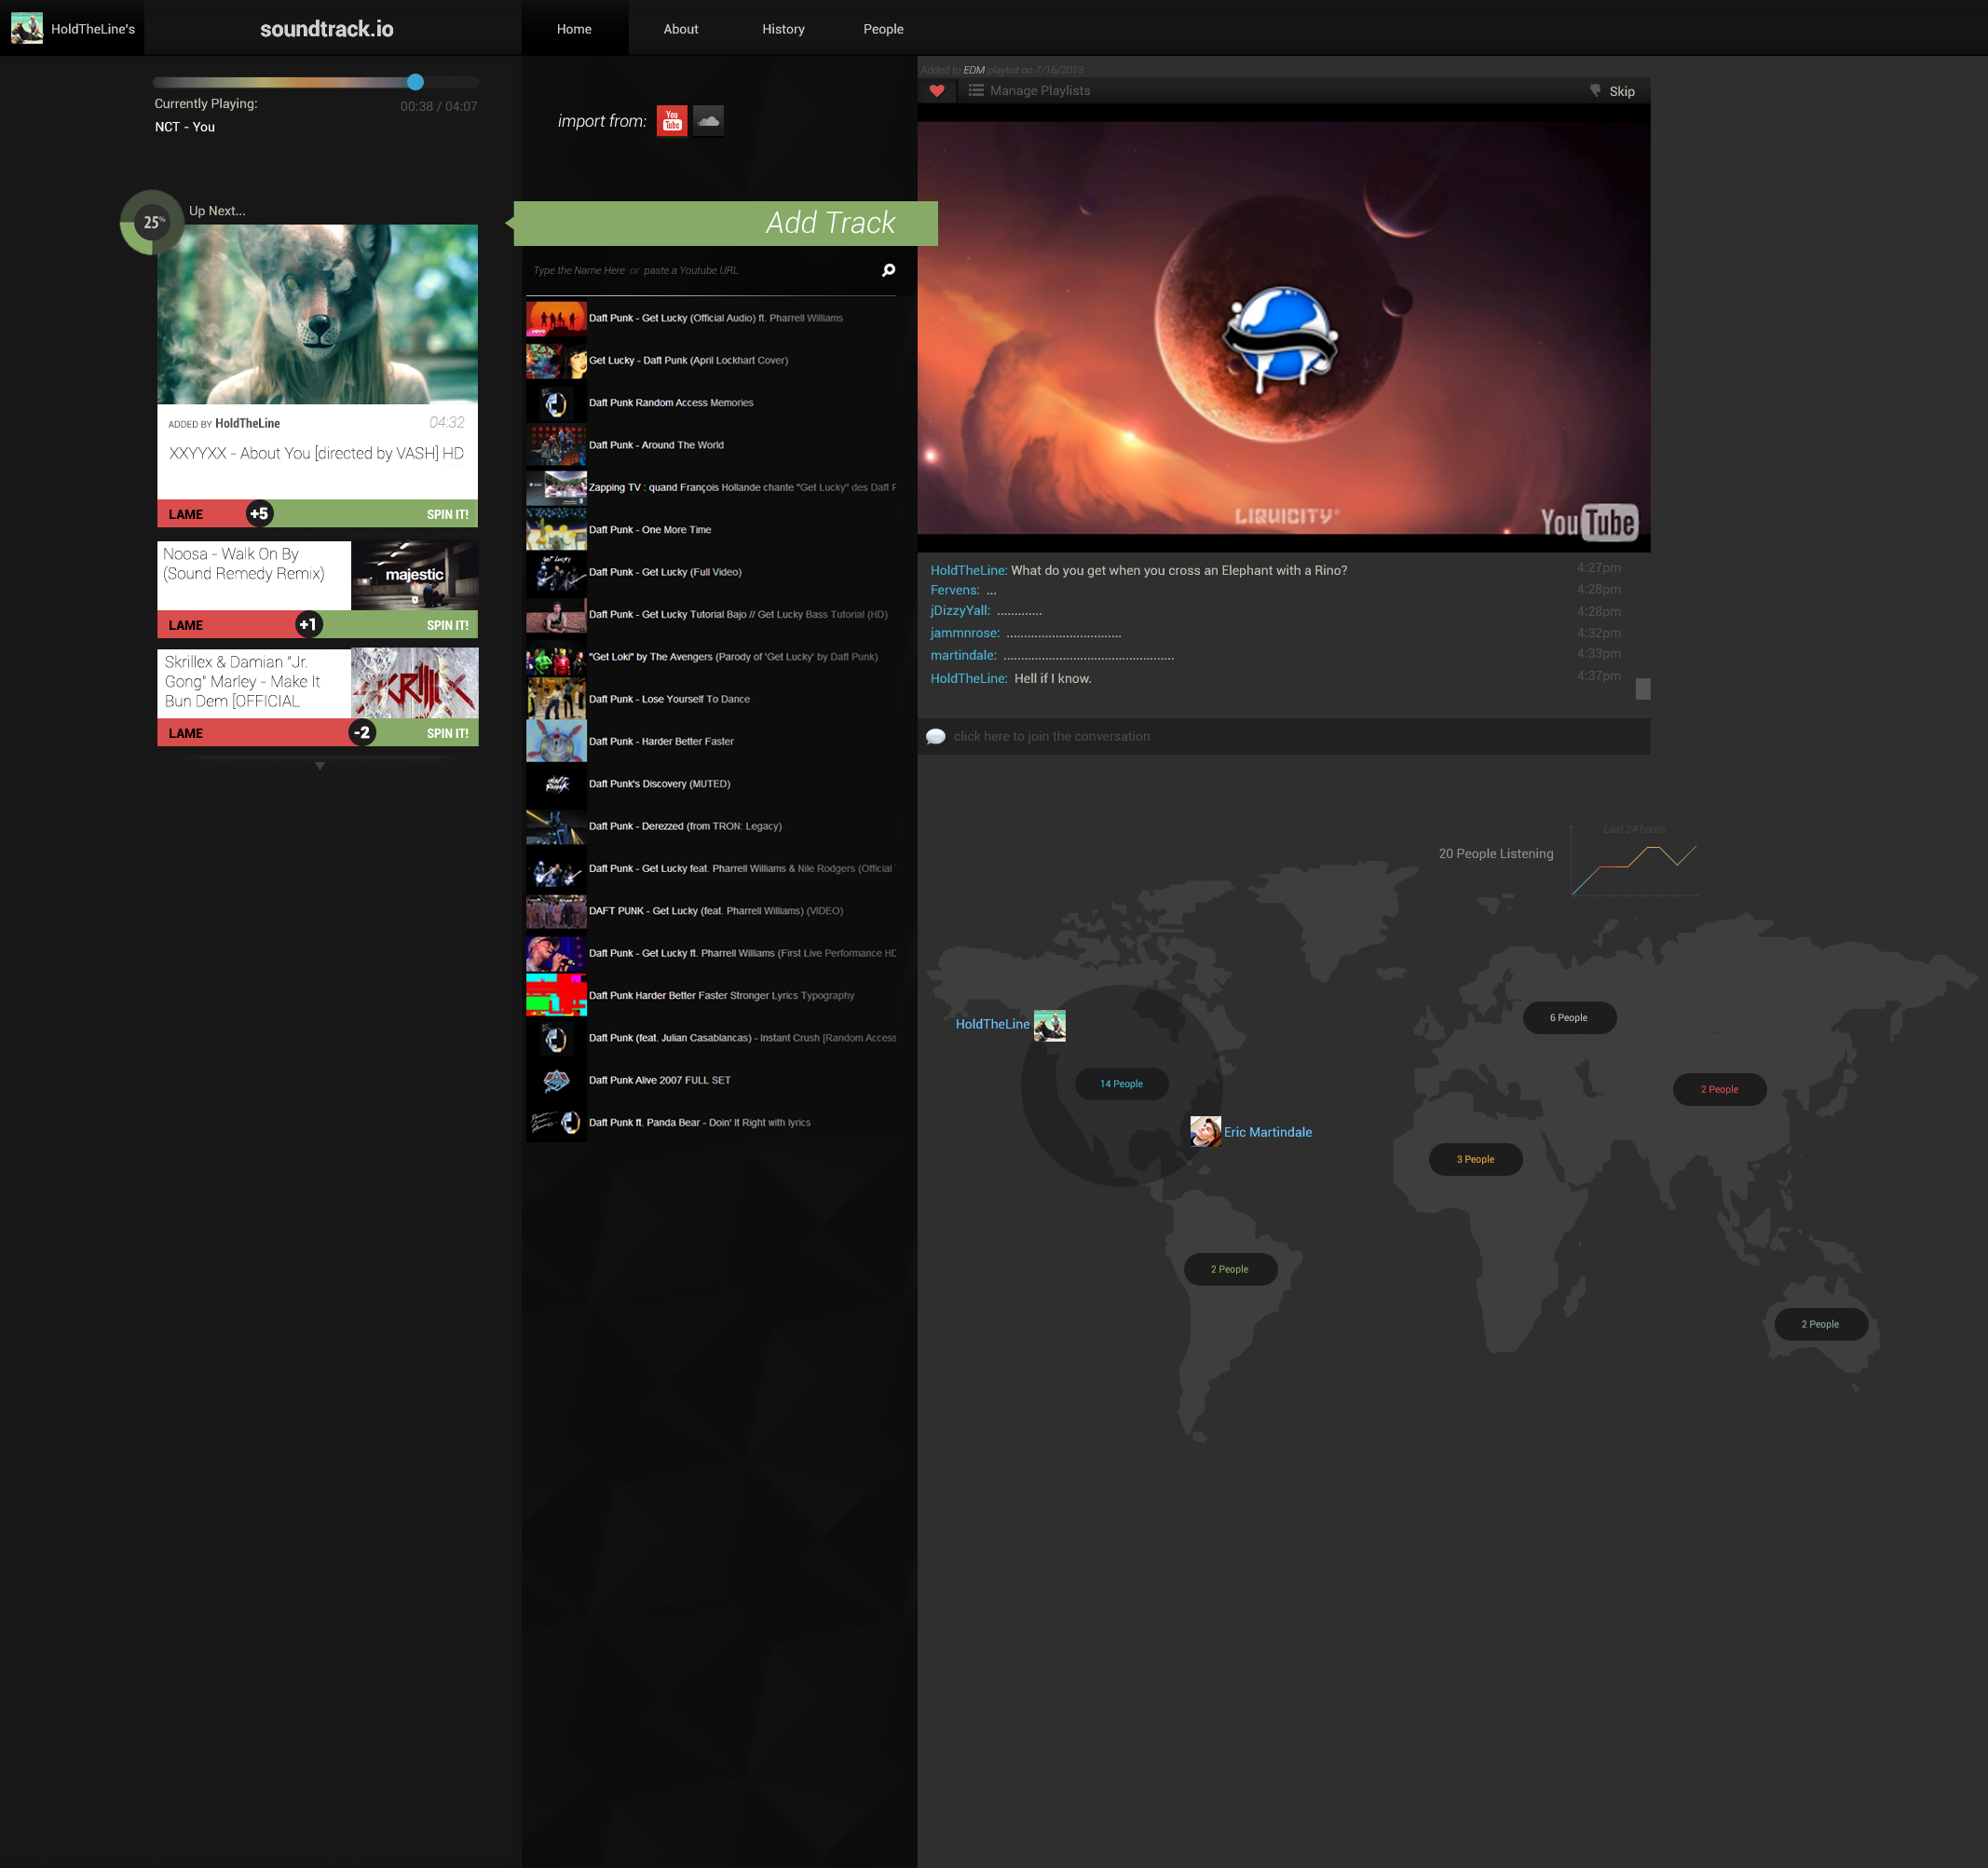This screenshot has height=1868, width=1988.
Task: Select Daft Punk - Around The World result
Action: 711,445
